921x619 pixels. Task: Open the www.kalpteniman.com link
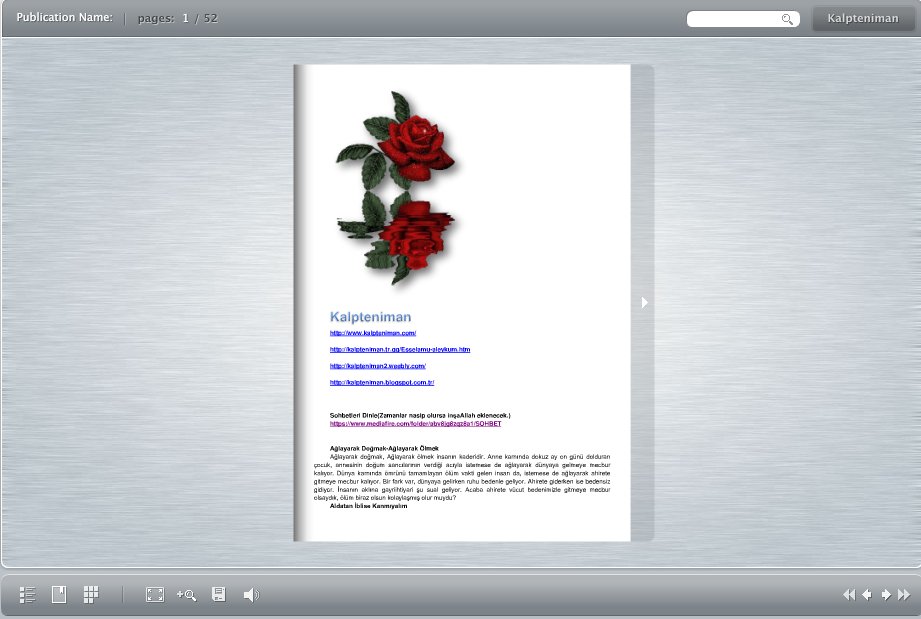[x=373, y=332]
